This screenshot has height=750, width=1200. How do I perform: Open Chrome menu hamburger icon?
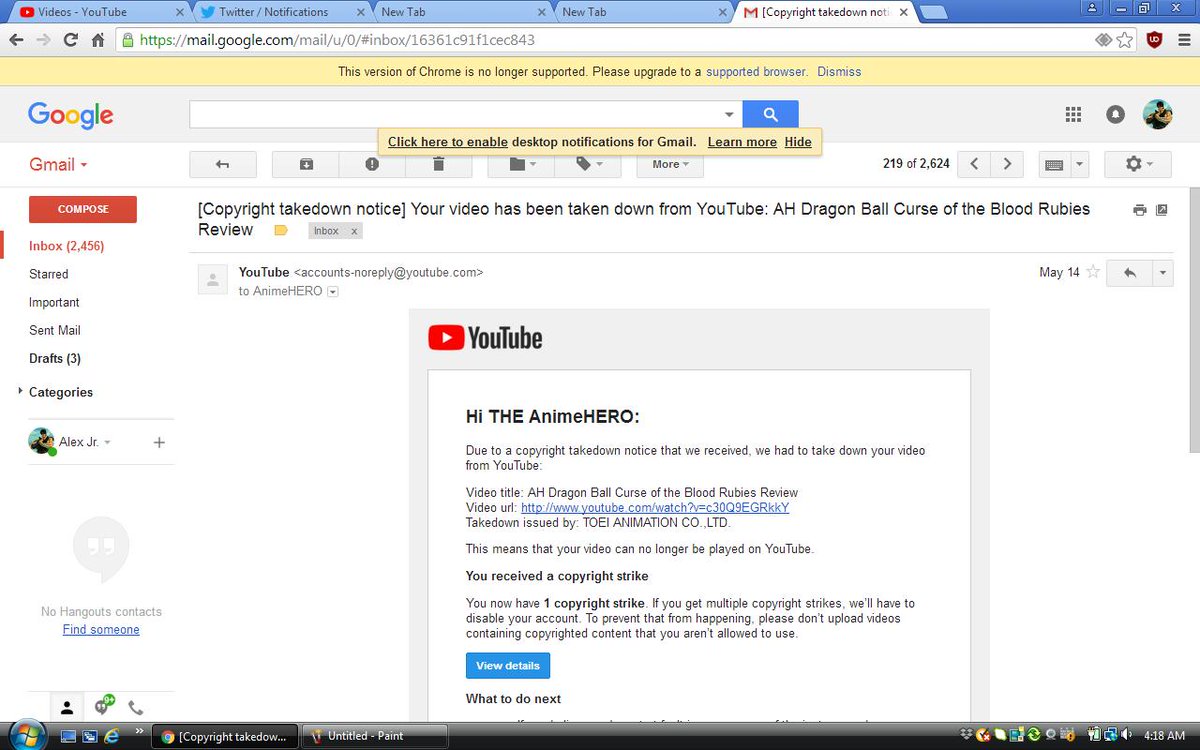(x=1183, y=41)
